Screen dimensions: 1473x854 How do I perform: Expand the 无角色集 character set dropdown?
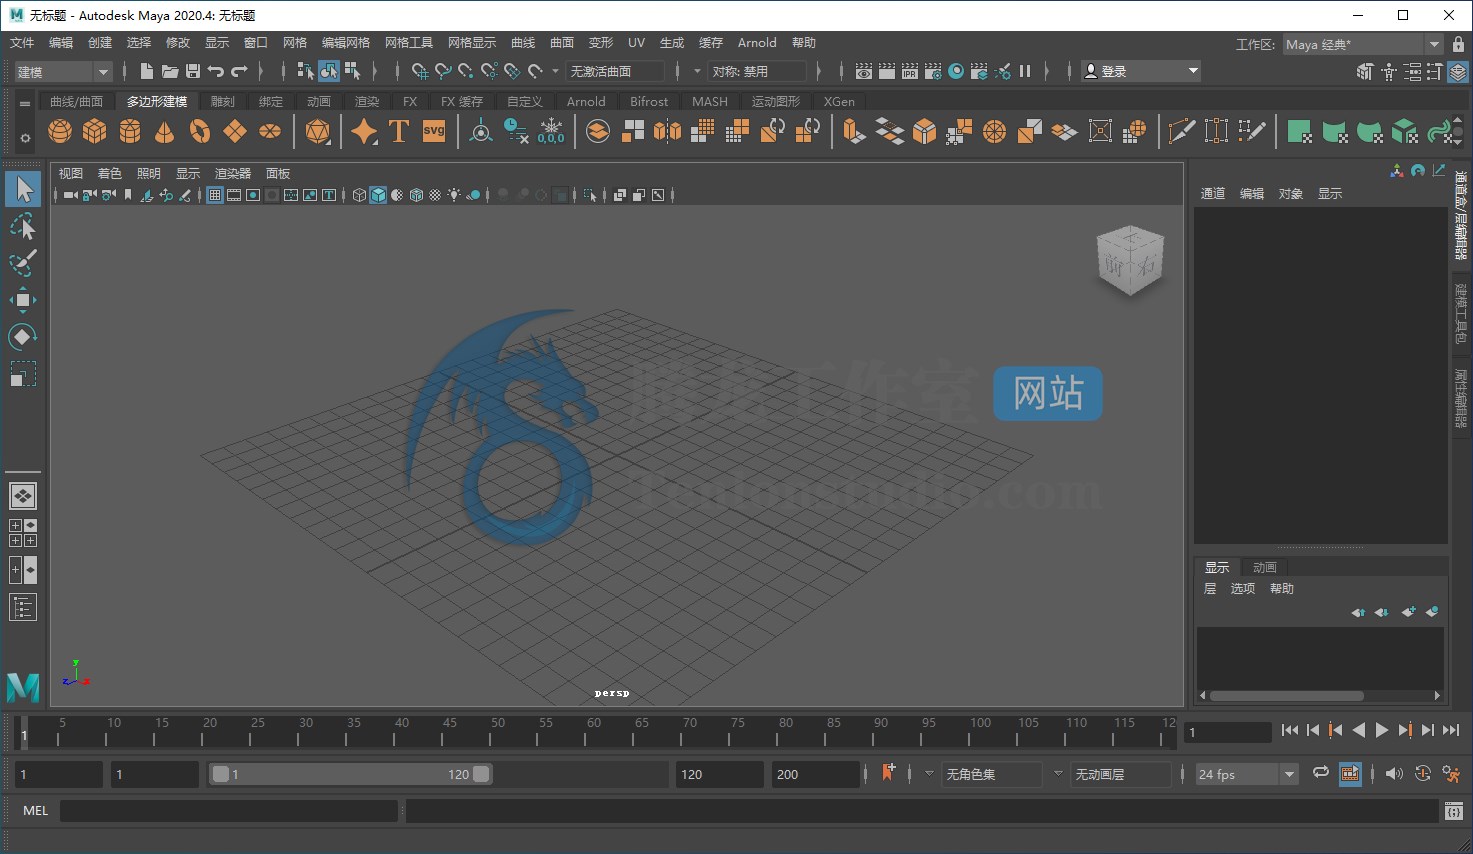992,774
